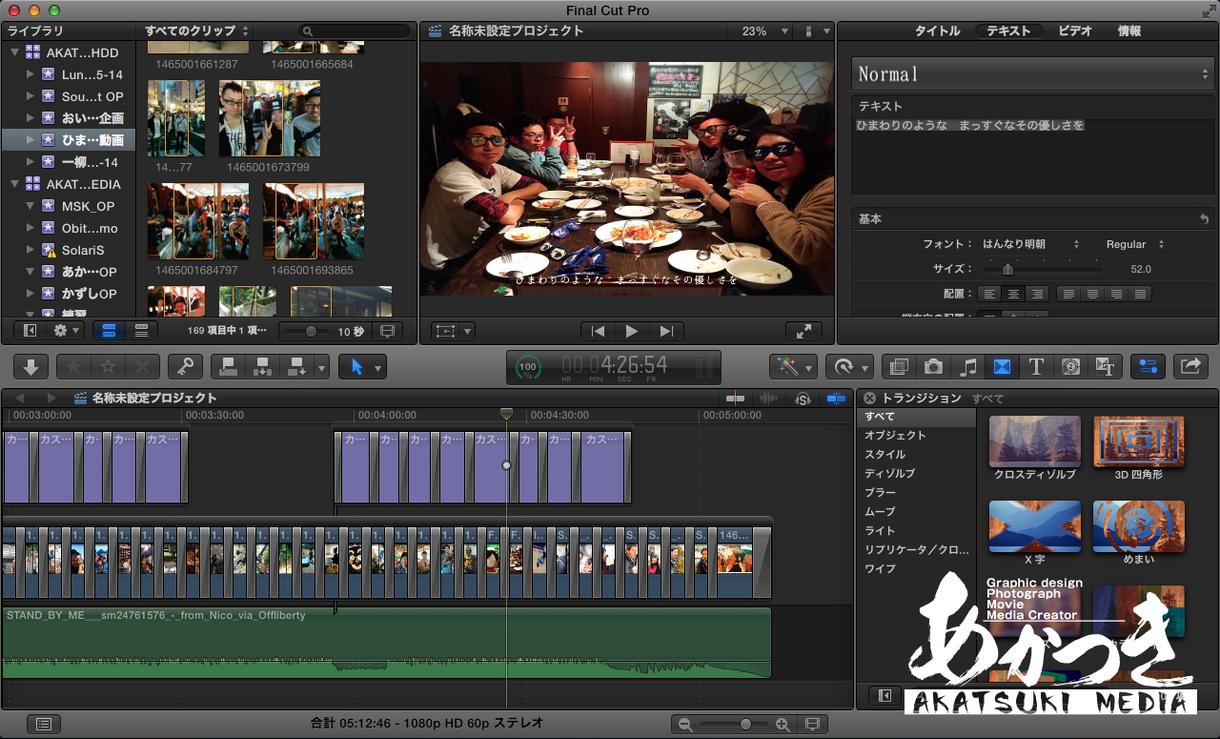Open the 23% viewer zoom dropdown
This screenshot has height=739, width=1220.
[x=765, y=31]
